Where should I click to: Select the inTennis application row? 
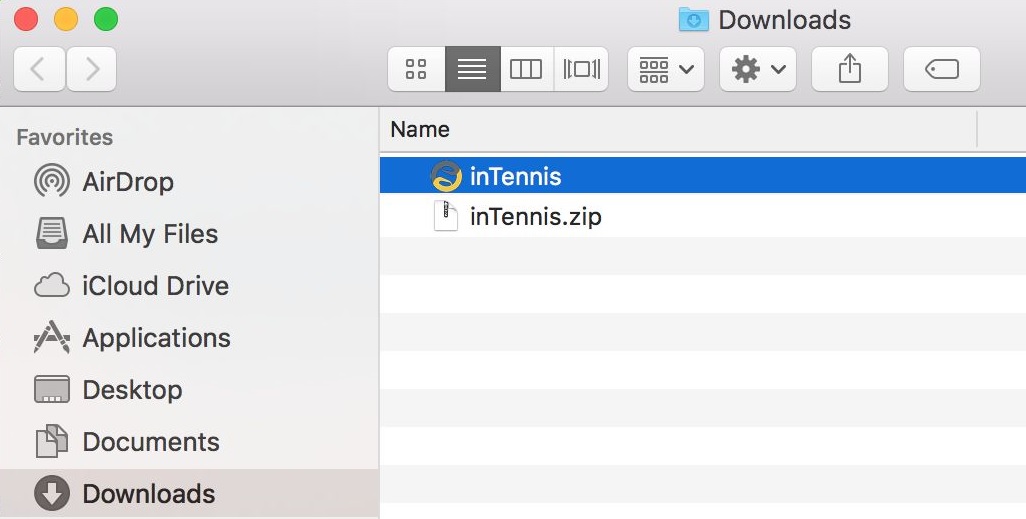pyautogui.click(x=703, y=175)
